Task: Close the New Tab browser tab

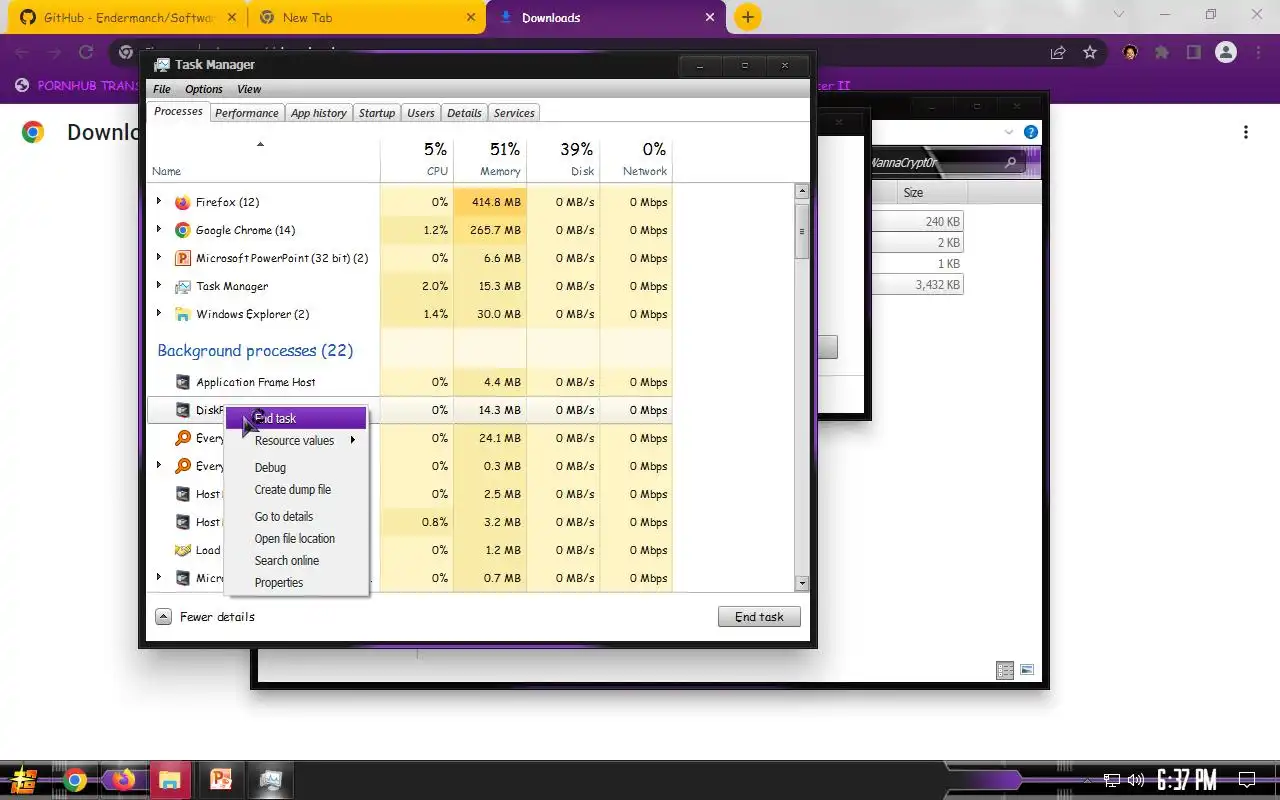Action: [472, 17]
